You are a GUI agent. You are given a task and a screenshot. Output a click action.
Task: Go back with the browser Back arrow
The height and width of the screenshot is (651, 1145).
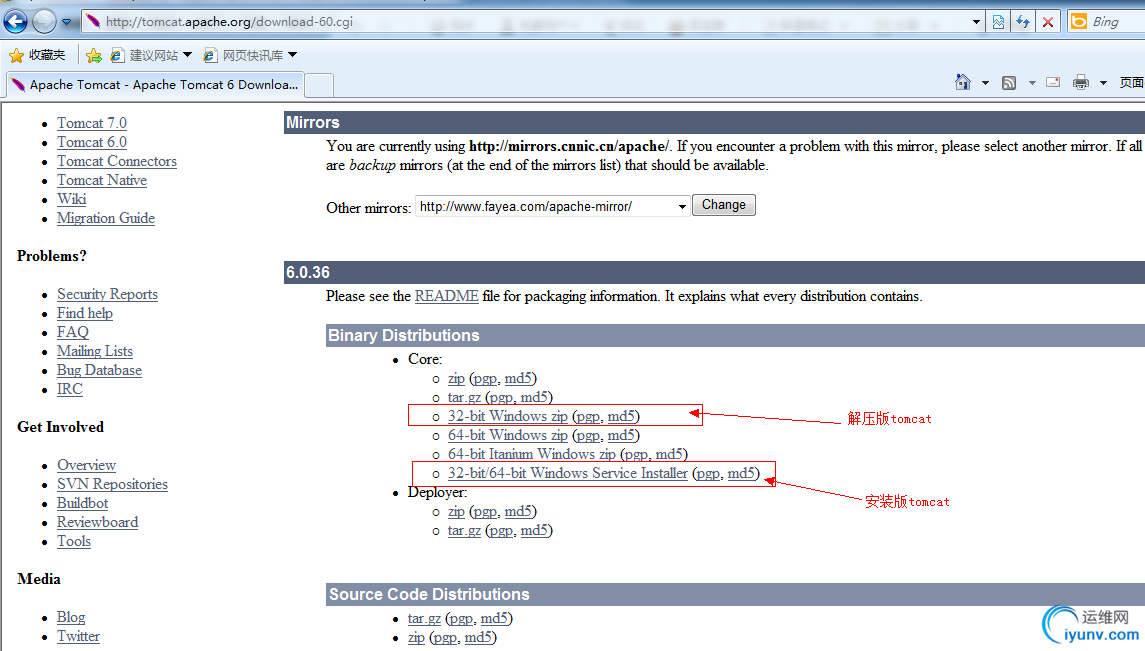point(15,21)
